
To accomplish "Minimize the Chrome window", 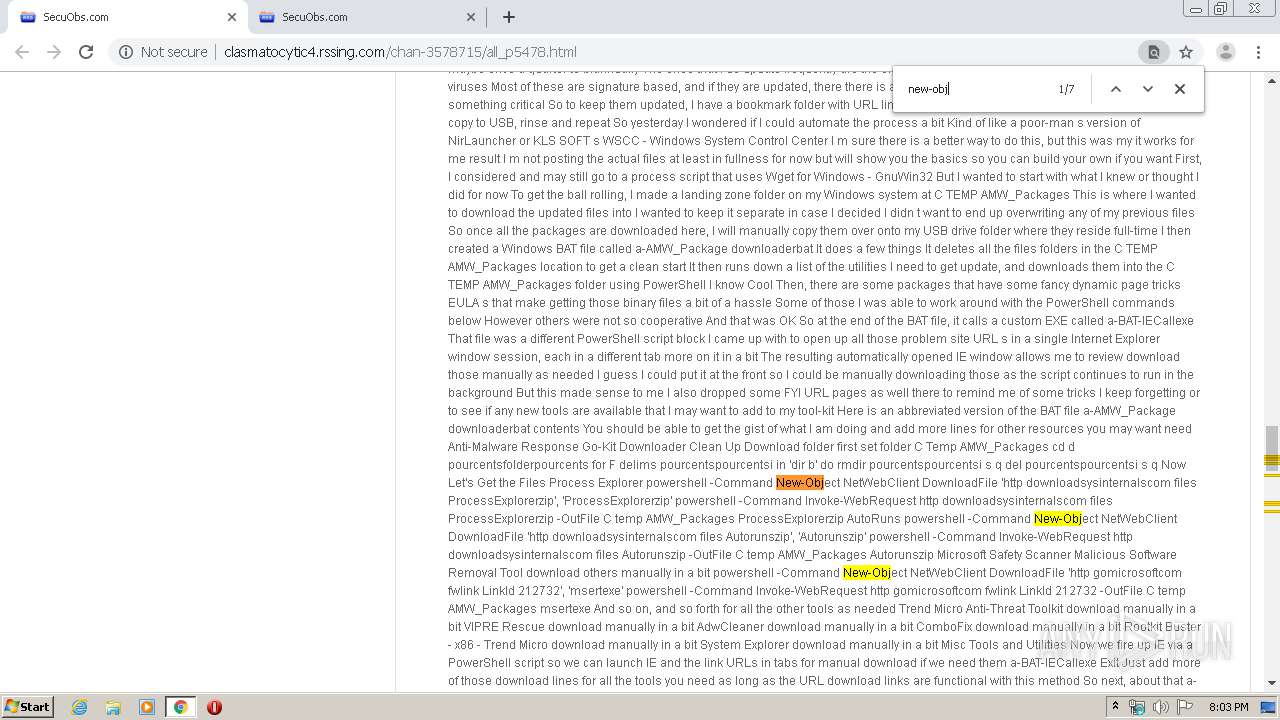I will [1195, 9].
